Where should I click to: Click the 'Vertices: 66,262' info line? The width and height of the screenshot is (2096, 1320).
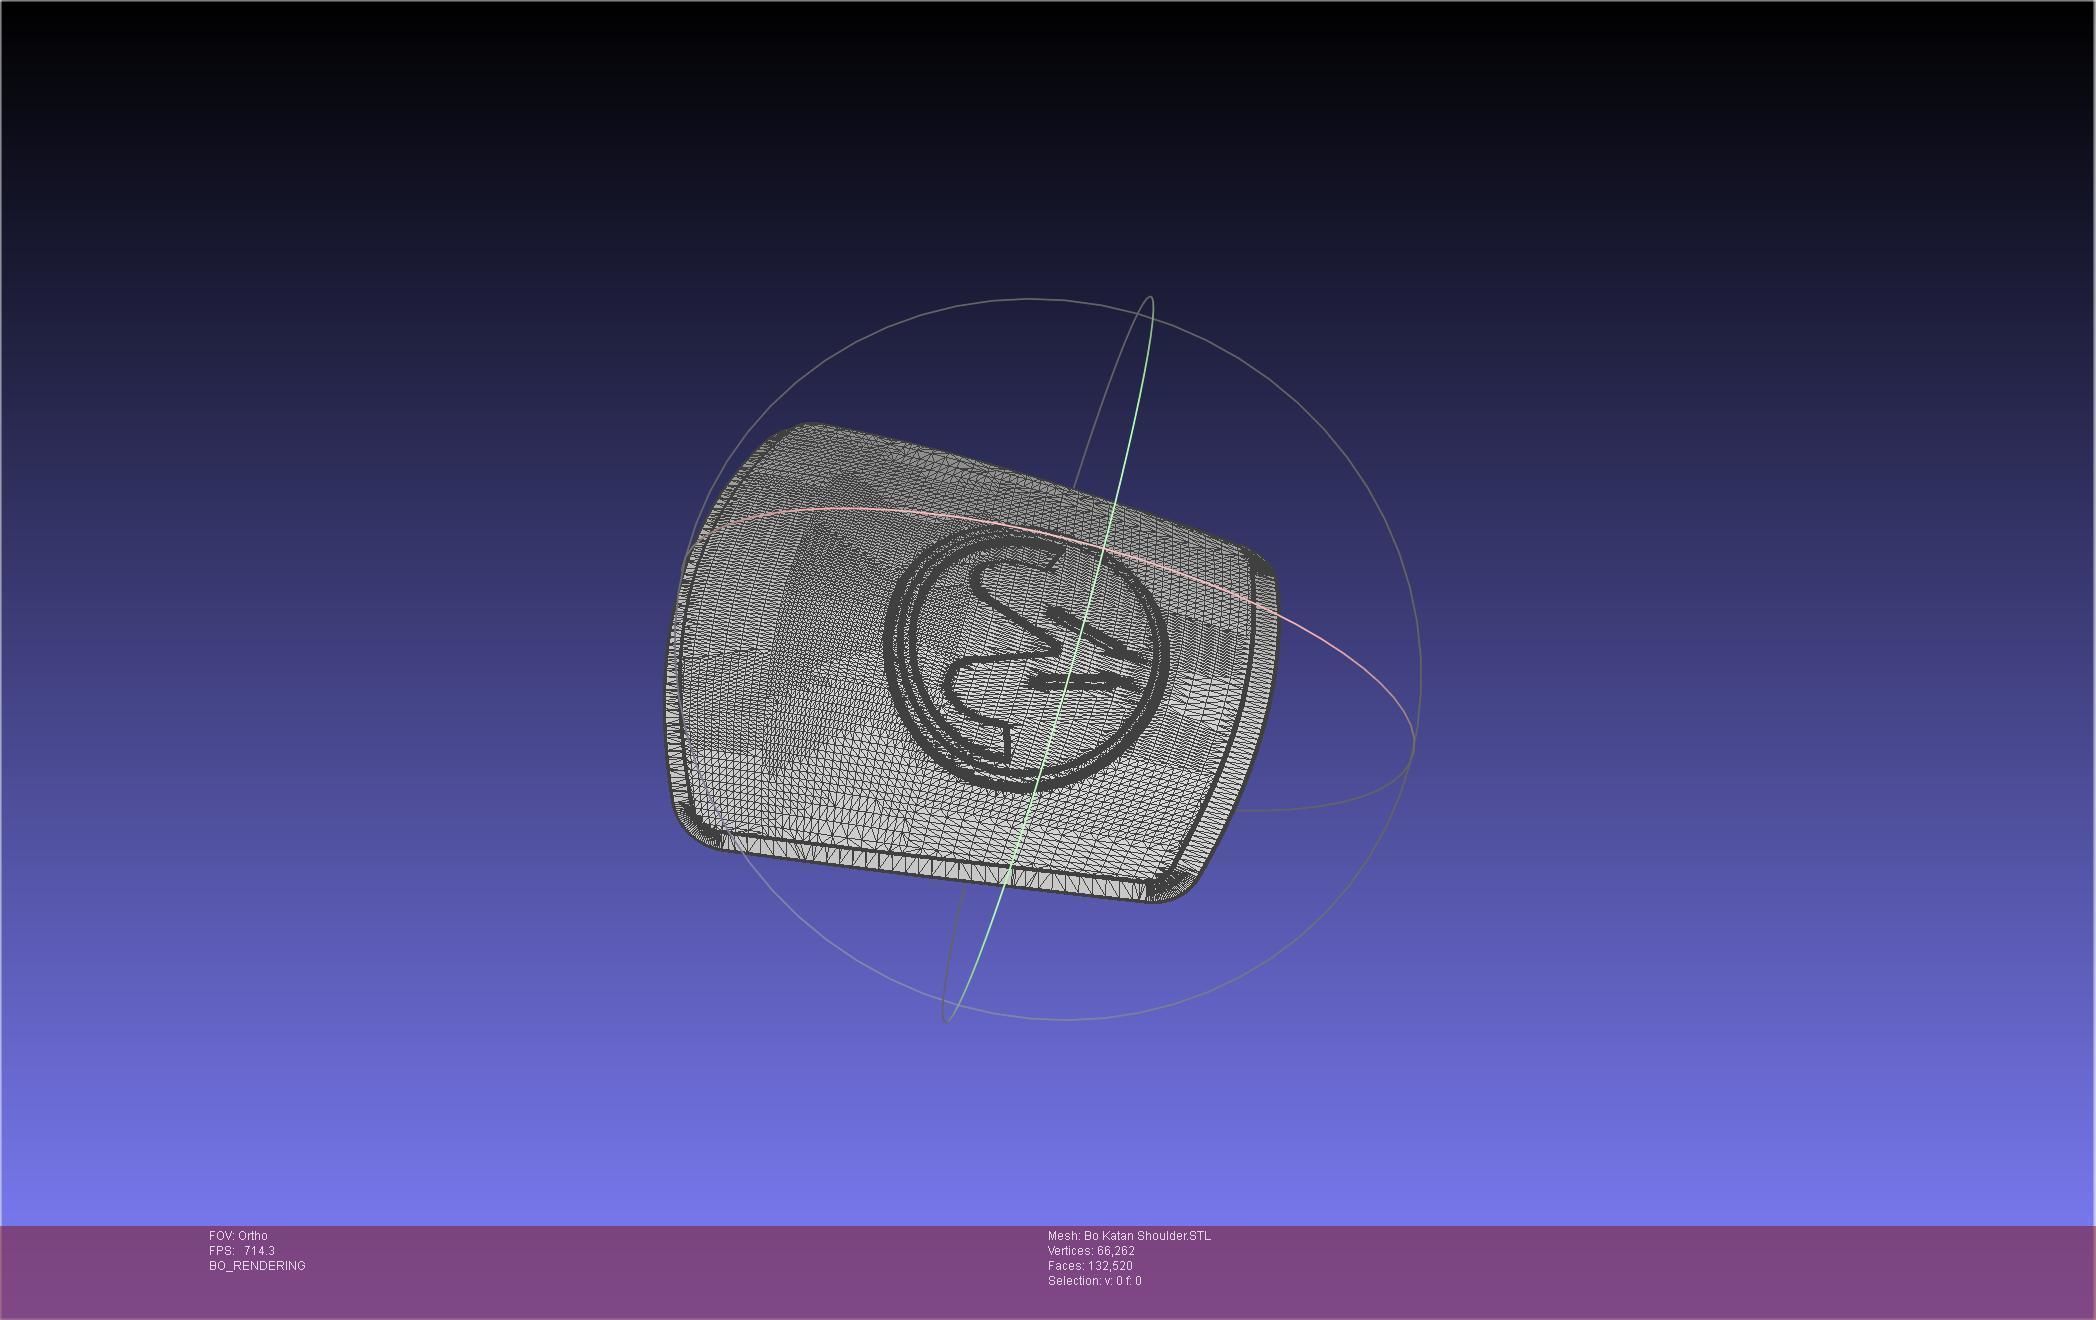pyautogui.click(x=1091, y=1251)
